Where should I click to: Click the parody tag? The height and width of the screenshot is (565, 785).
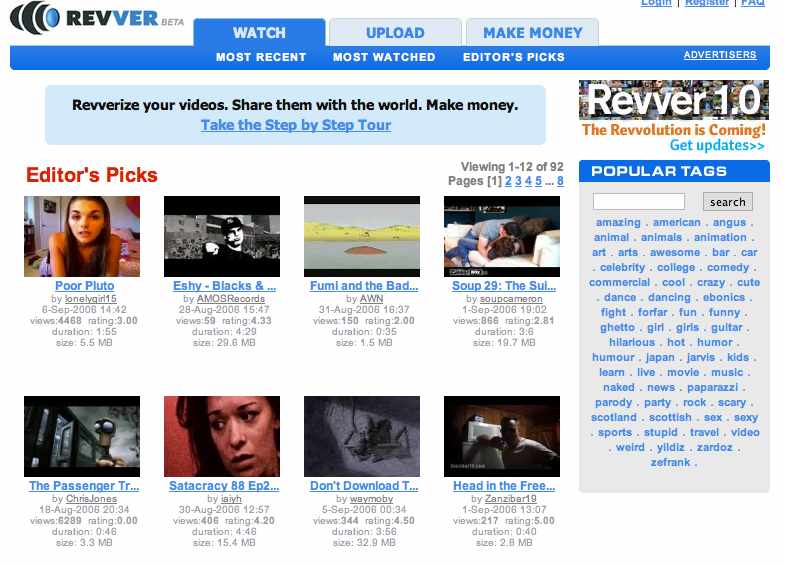[613, 402]
